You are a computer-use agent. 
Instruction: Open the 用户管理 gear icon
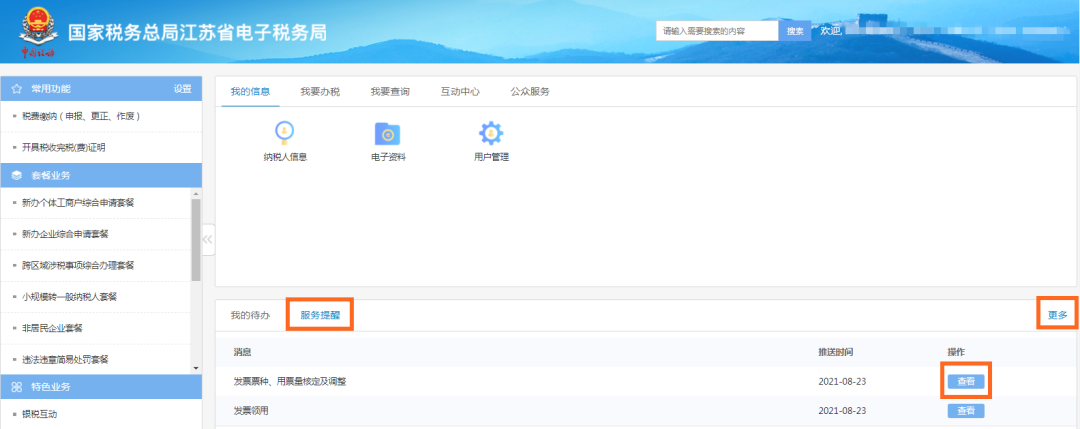[491, 133]
